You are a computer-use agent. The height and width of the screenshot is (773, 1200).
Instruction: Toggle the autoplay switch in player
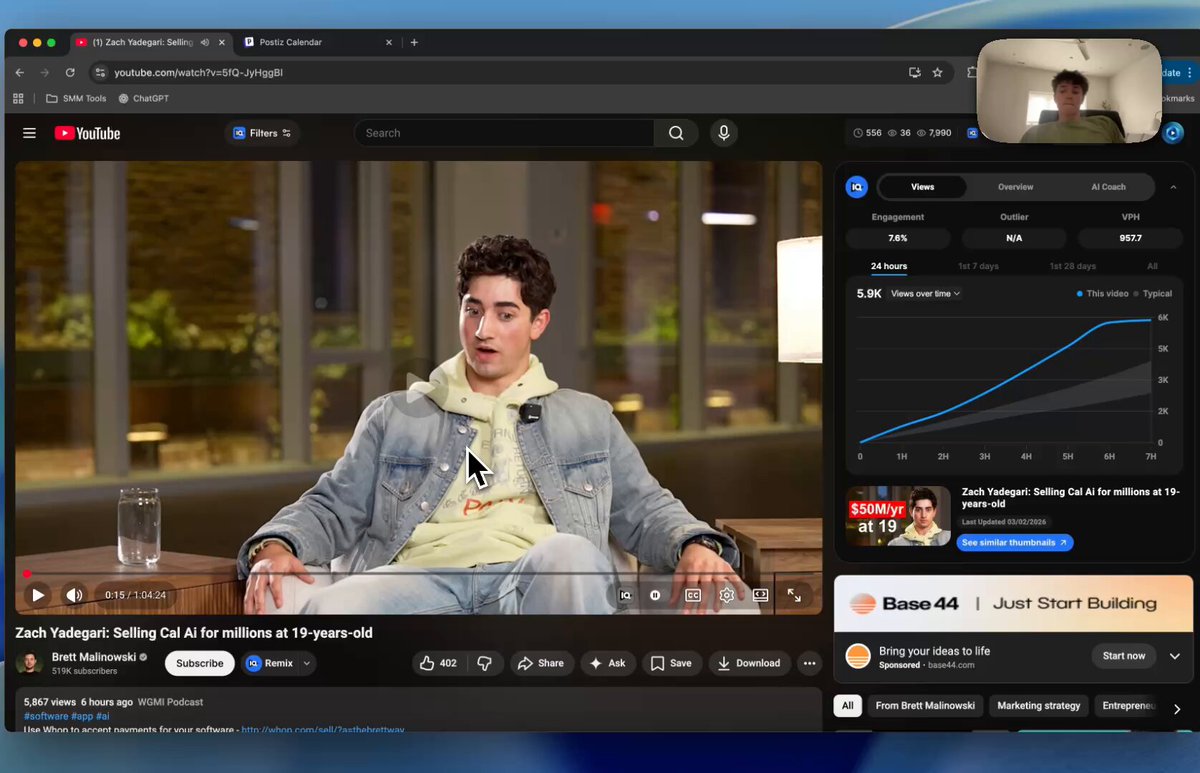[655, 595]
